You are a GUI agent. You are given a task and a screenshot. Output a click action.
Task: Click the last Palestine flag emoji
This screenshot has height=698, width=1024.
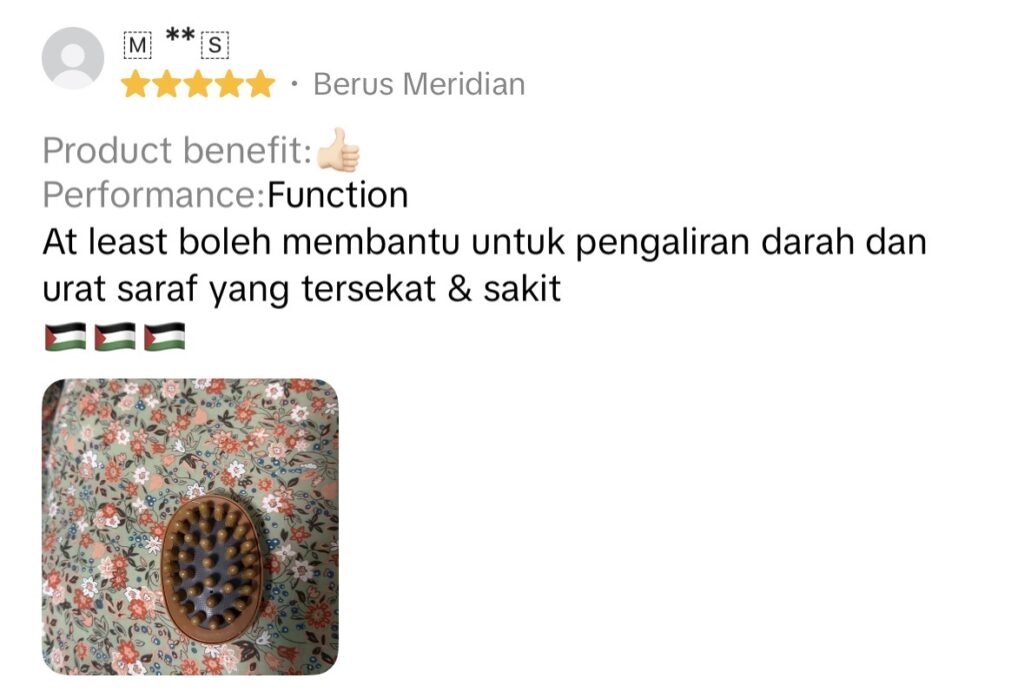click(x=165, y=337)
